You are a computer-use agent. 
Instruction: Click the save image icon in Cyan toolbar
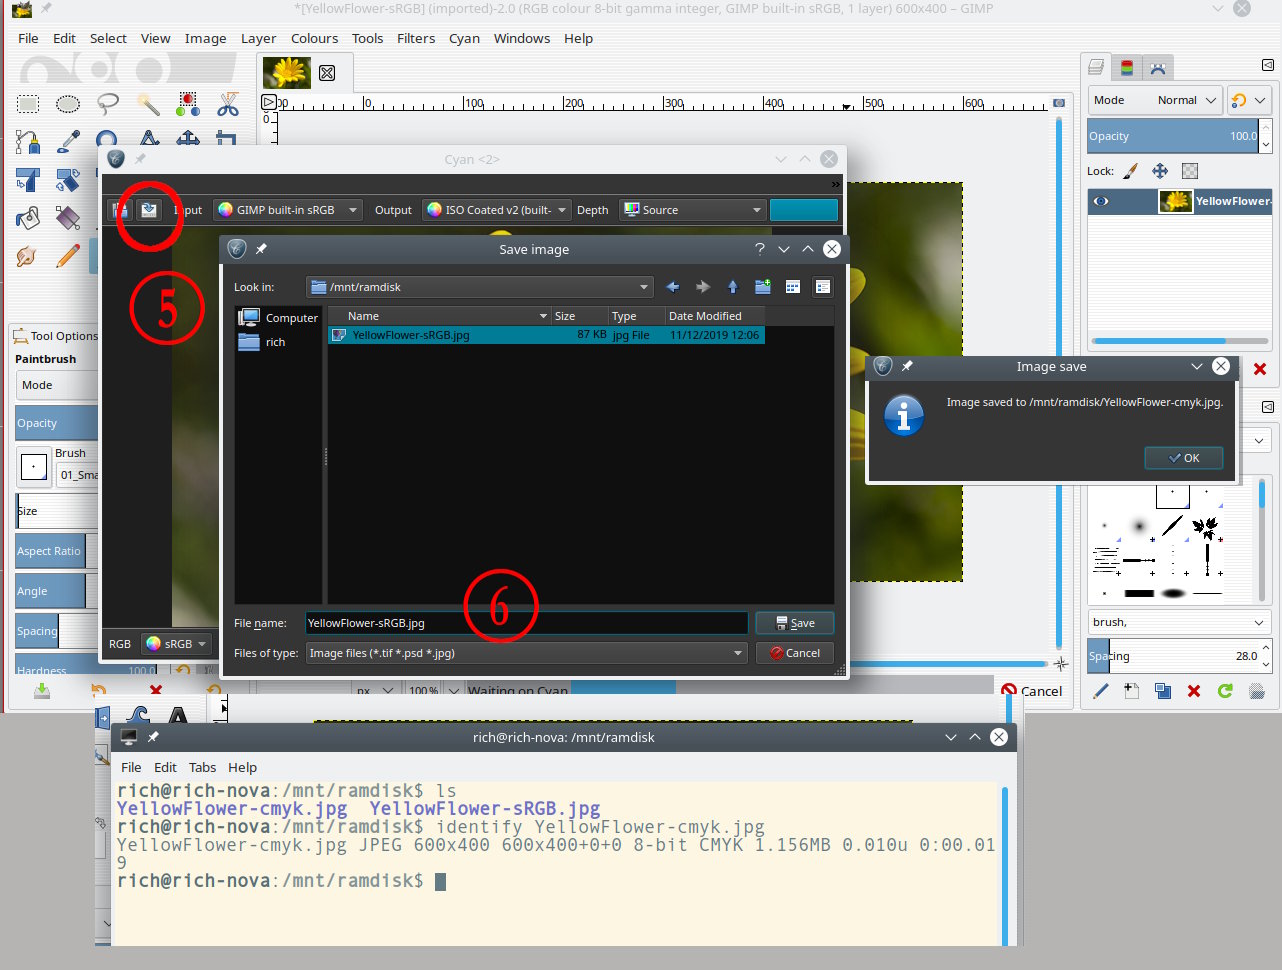149,210
